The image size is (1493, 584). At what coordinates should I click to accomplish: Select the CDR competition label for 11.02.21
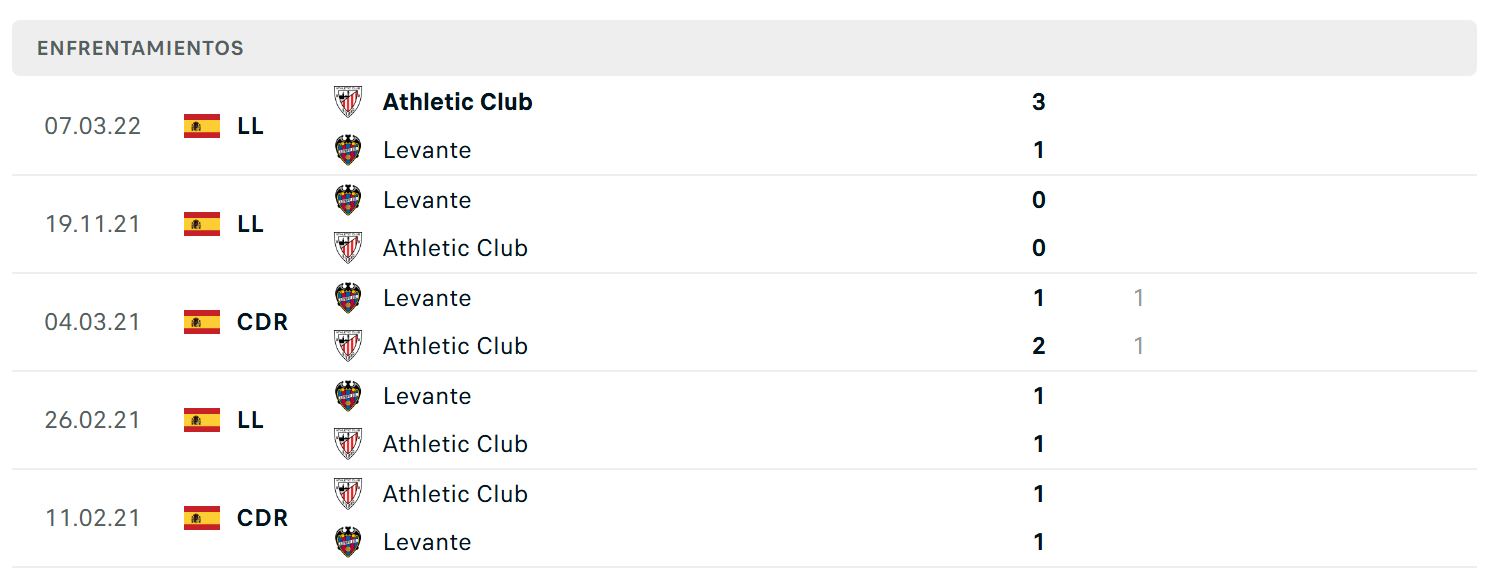pyautogui.click(x=263, y=518)
